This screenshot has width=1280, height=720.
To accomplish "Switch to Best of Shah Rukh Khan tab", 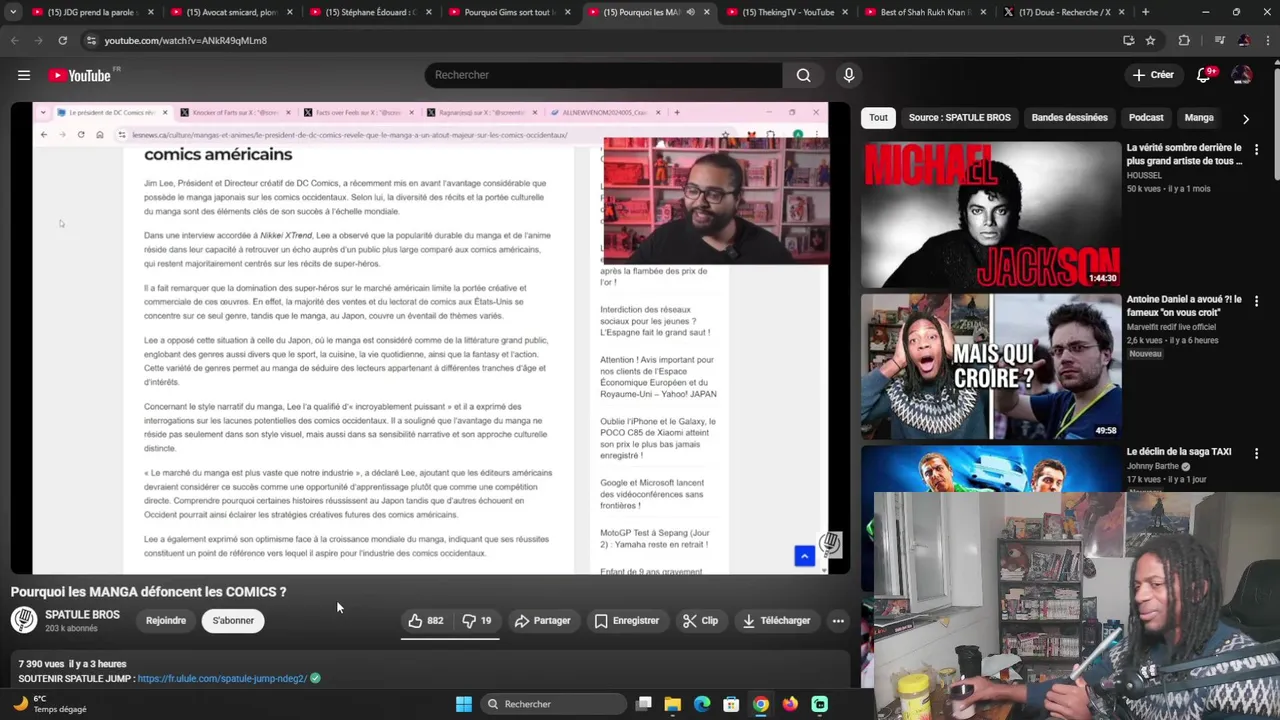I will 925,12.
